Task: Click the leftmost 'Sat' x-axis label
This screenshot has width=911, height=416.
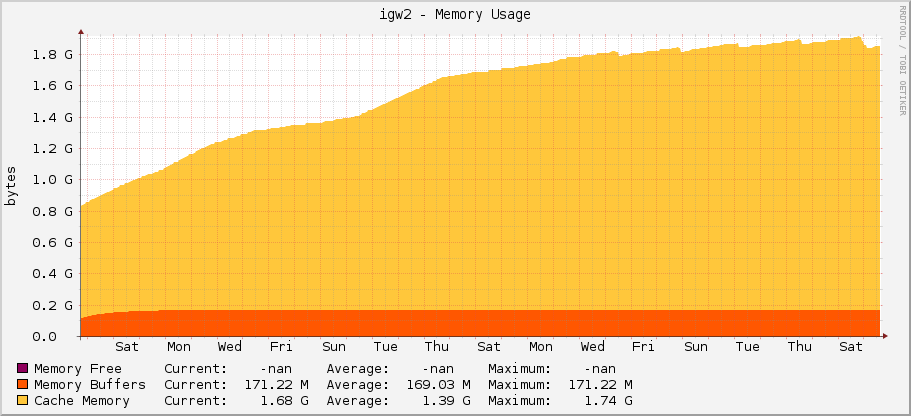Action: coord(127,347)
